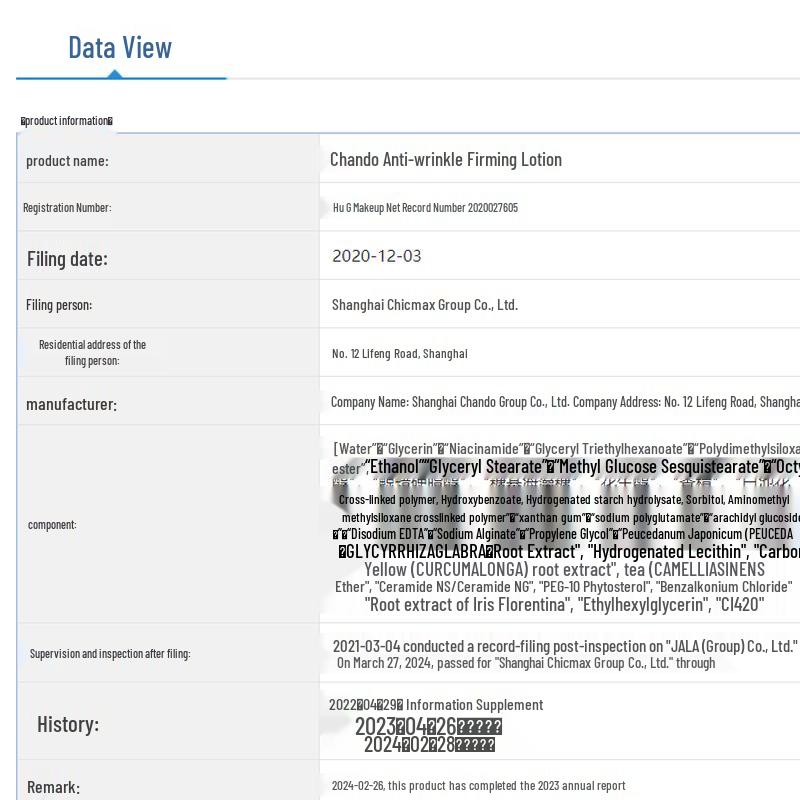Click the component: label
Image resolution: width=800 pixels, height=800 pixels.
point(52,524)
